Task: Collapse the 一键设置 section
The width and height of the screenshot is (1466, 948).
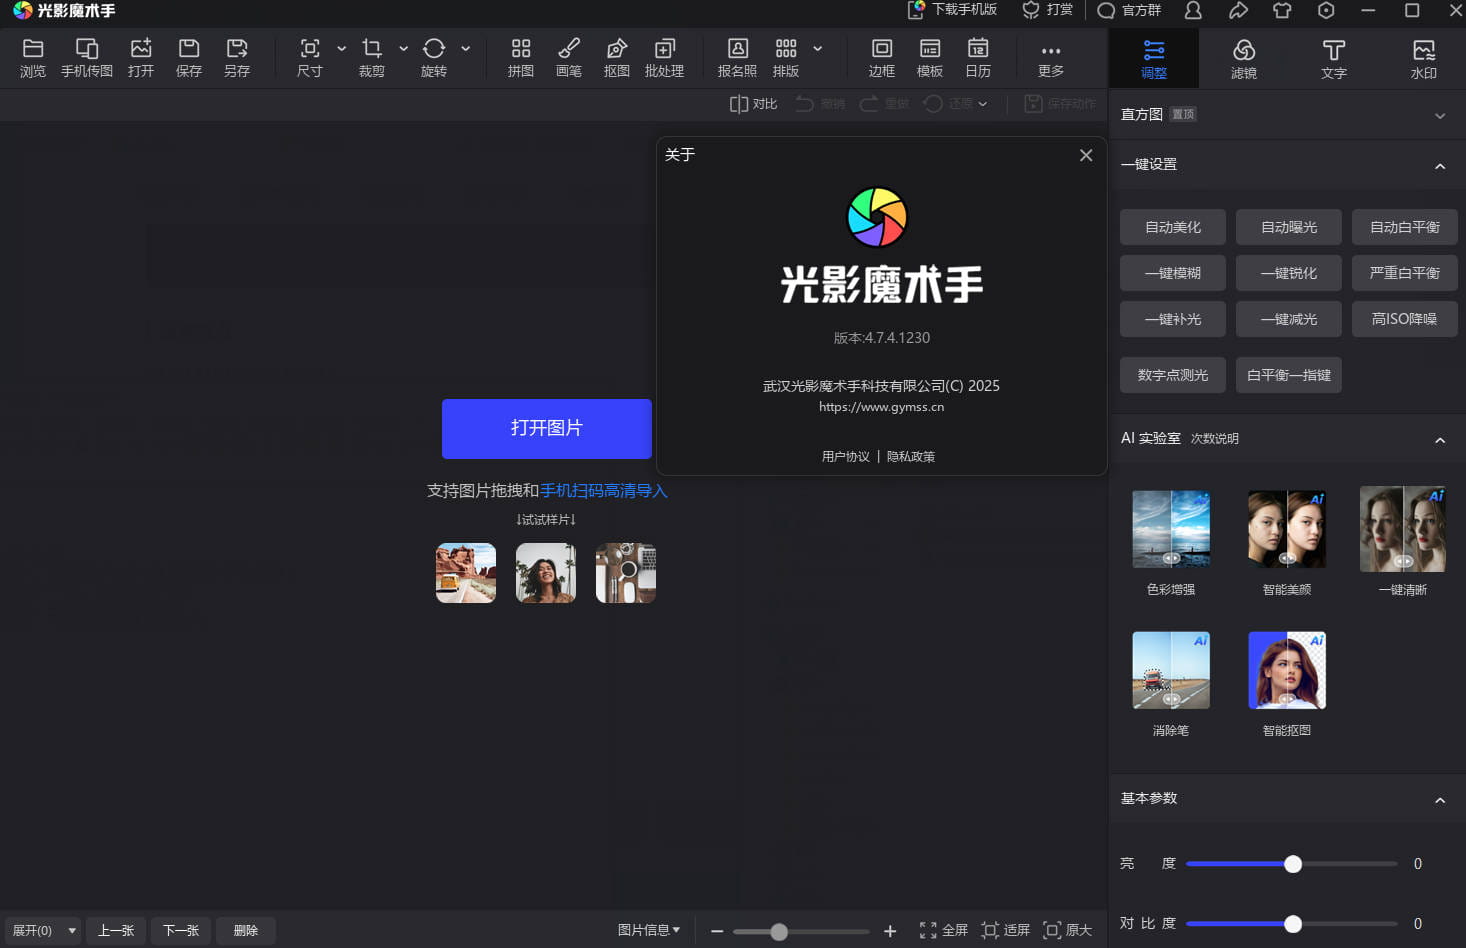Action: [x=1440, y=165]
